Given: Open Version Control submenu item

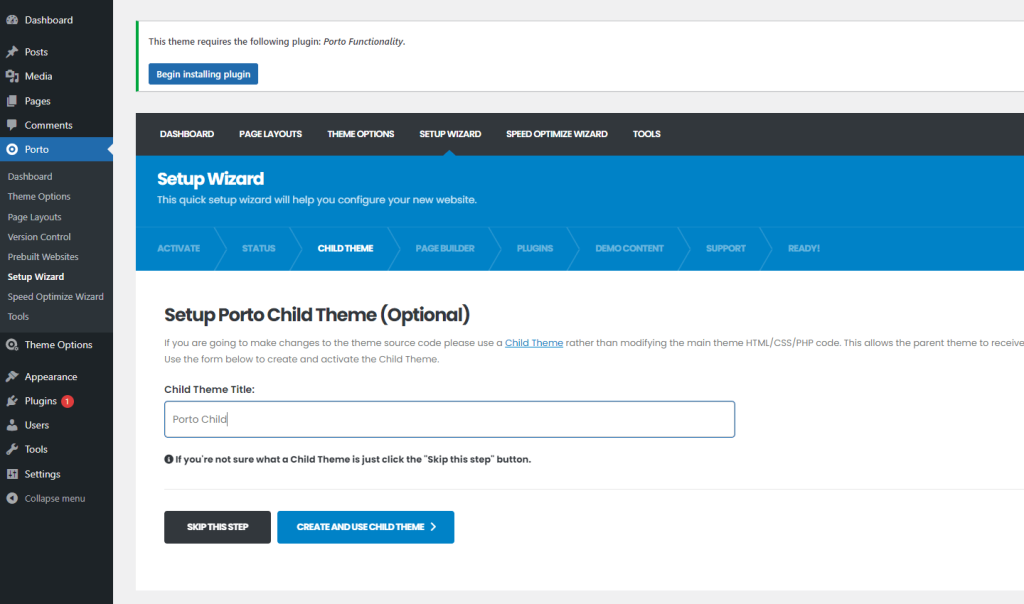Looking at the screenshot, I should [x=39, y=237].
